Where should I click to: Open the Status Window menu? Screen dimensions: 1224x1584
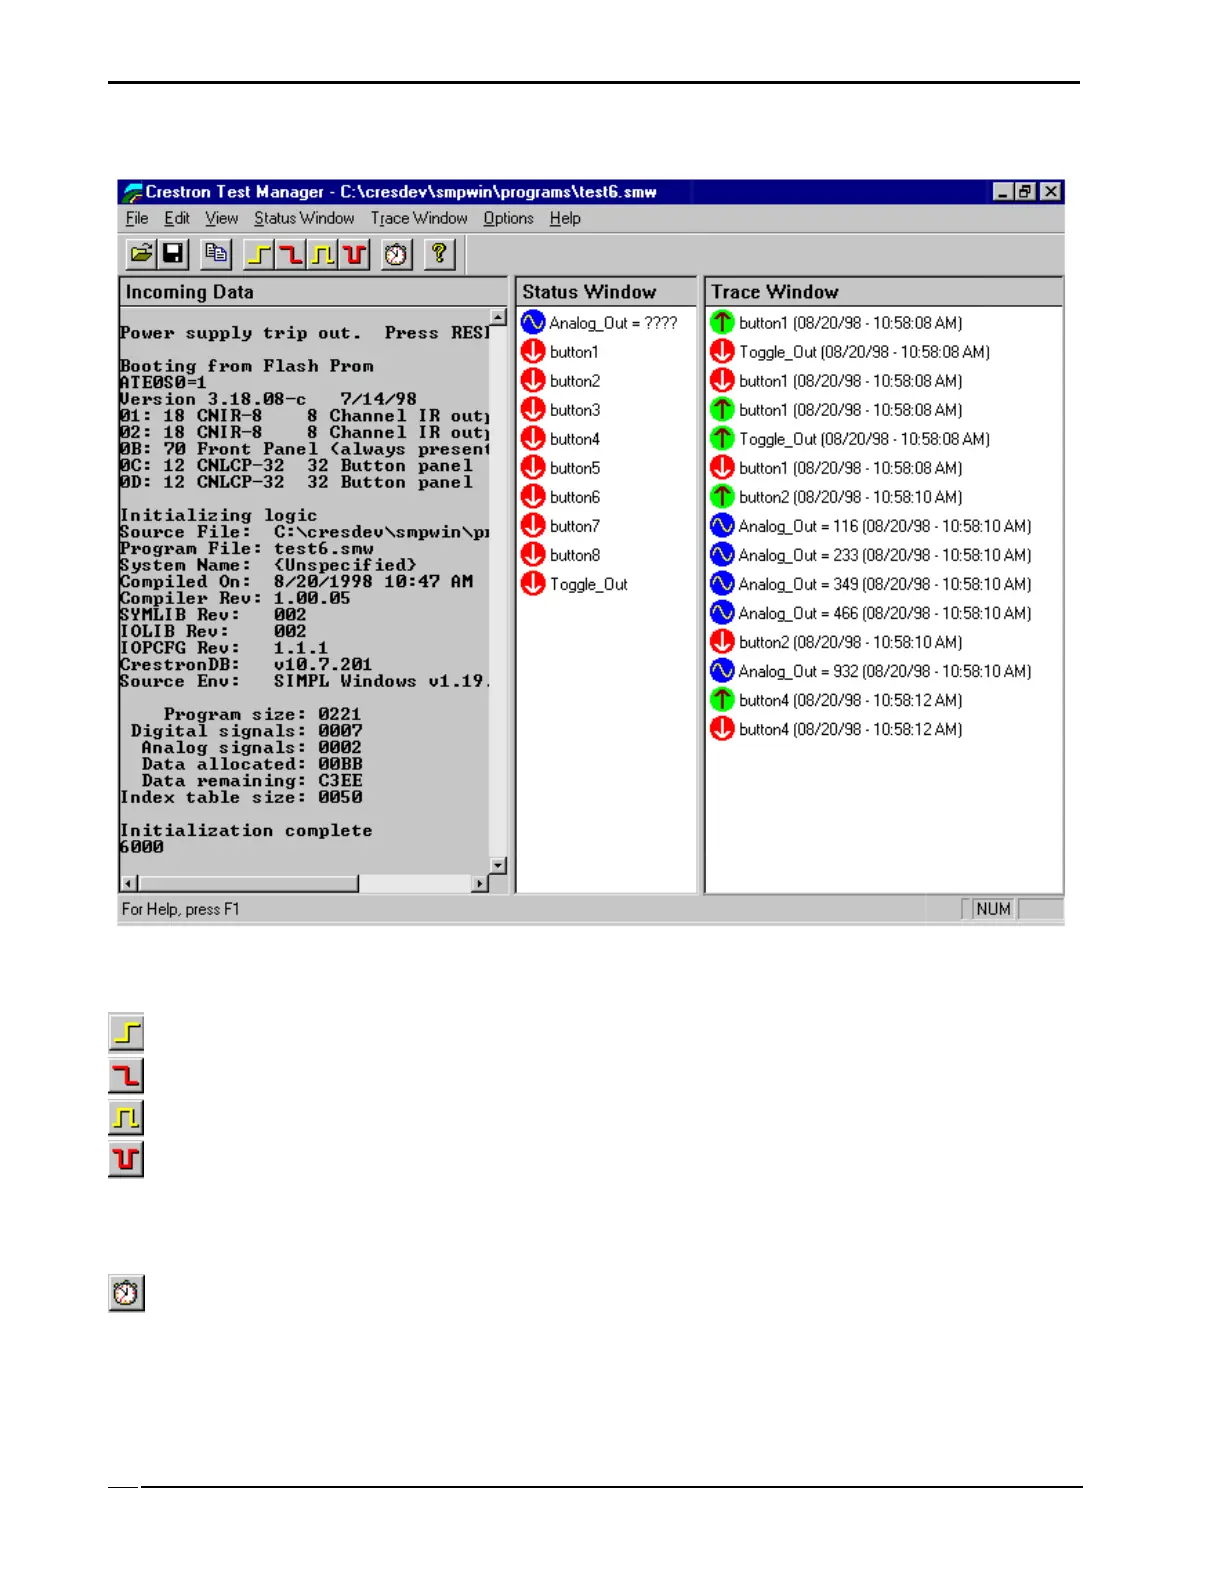tap(304, 218)
